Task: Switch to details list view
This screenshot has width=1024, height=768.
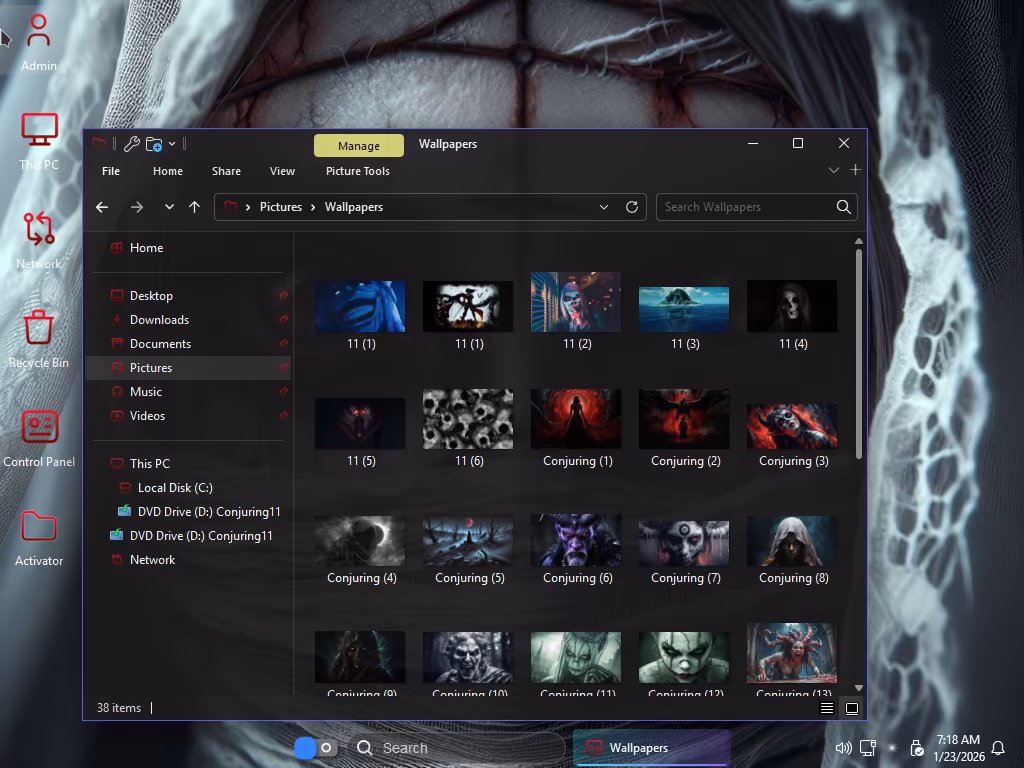Action: pyautogui.click(x=827, y=708)
